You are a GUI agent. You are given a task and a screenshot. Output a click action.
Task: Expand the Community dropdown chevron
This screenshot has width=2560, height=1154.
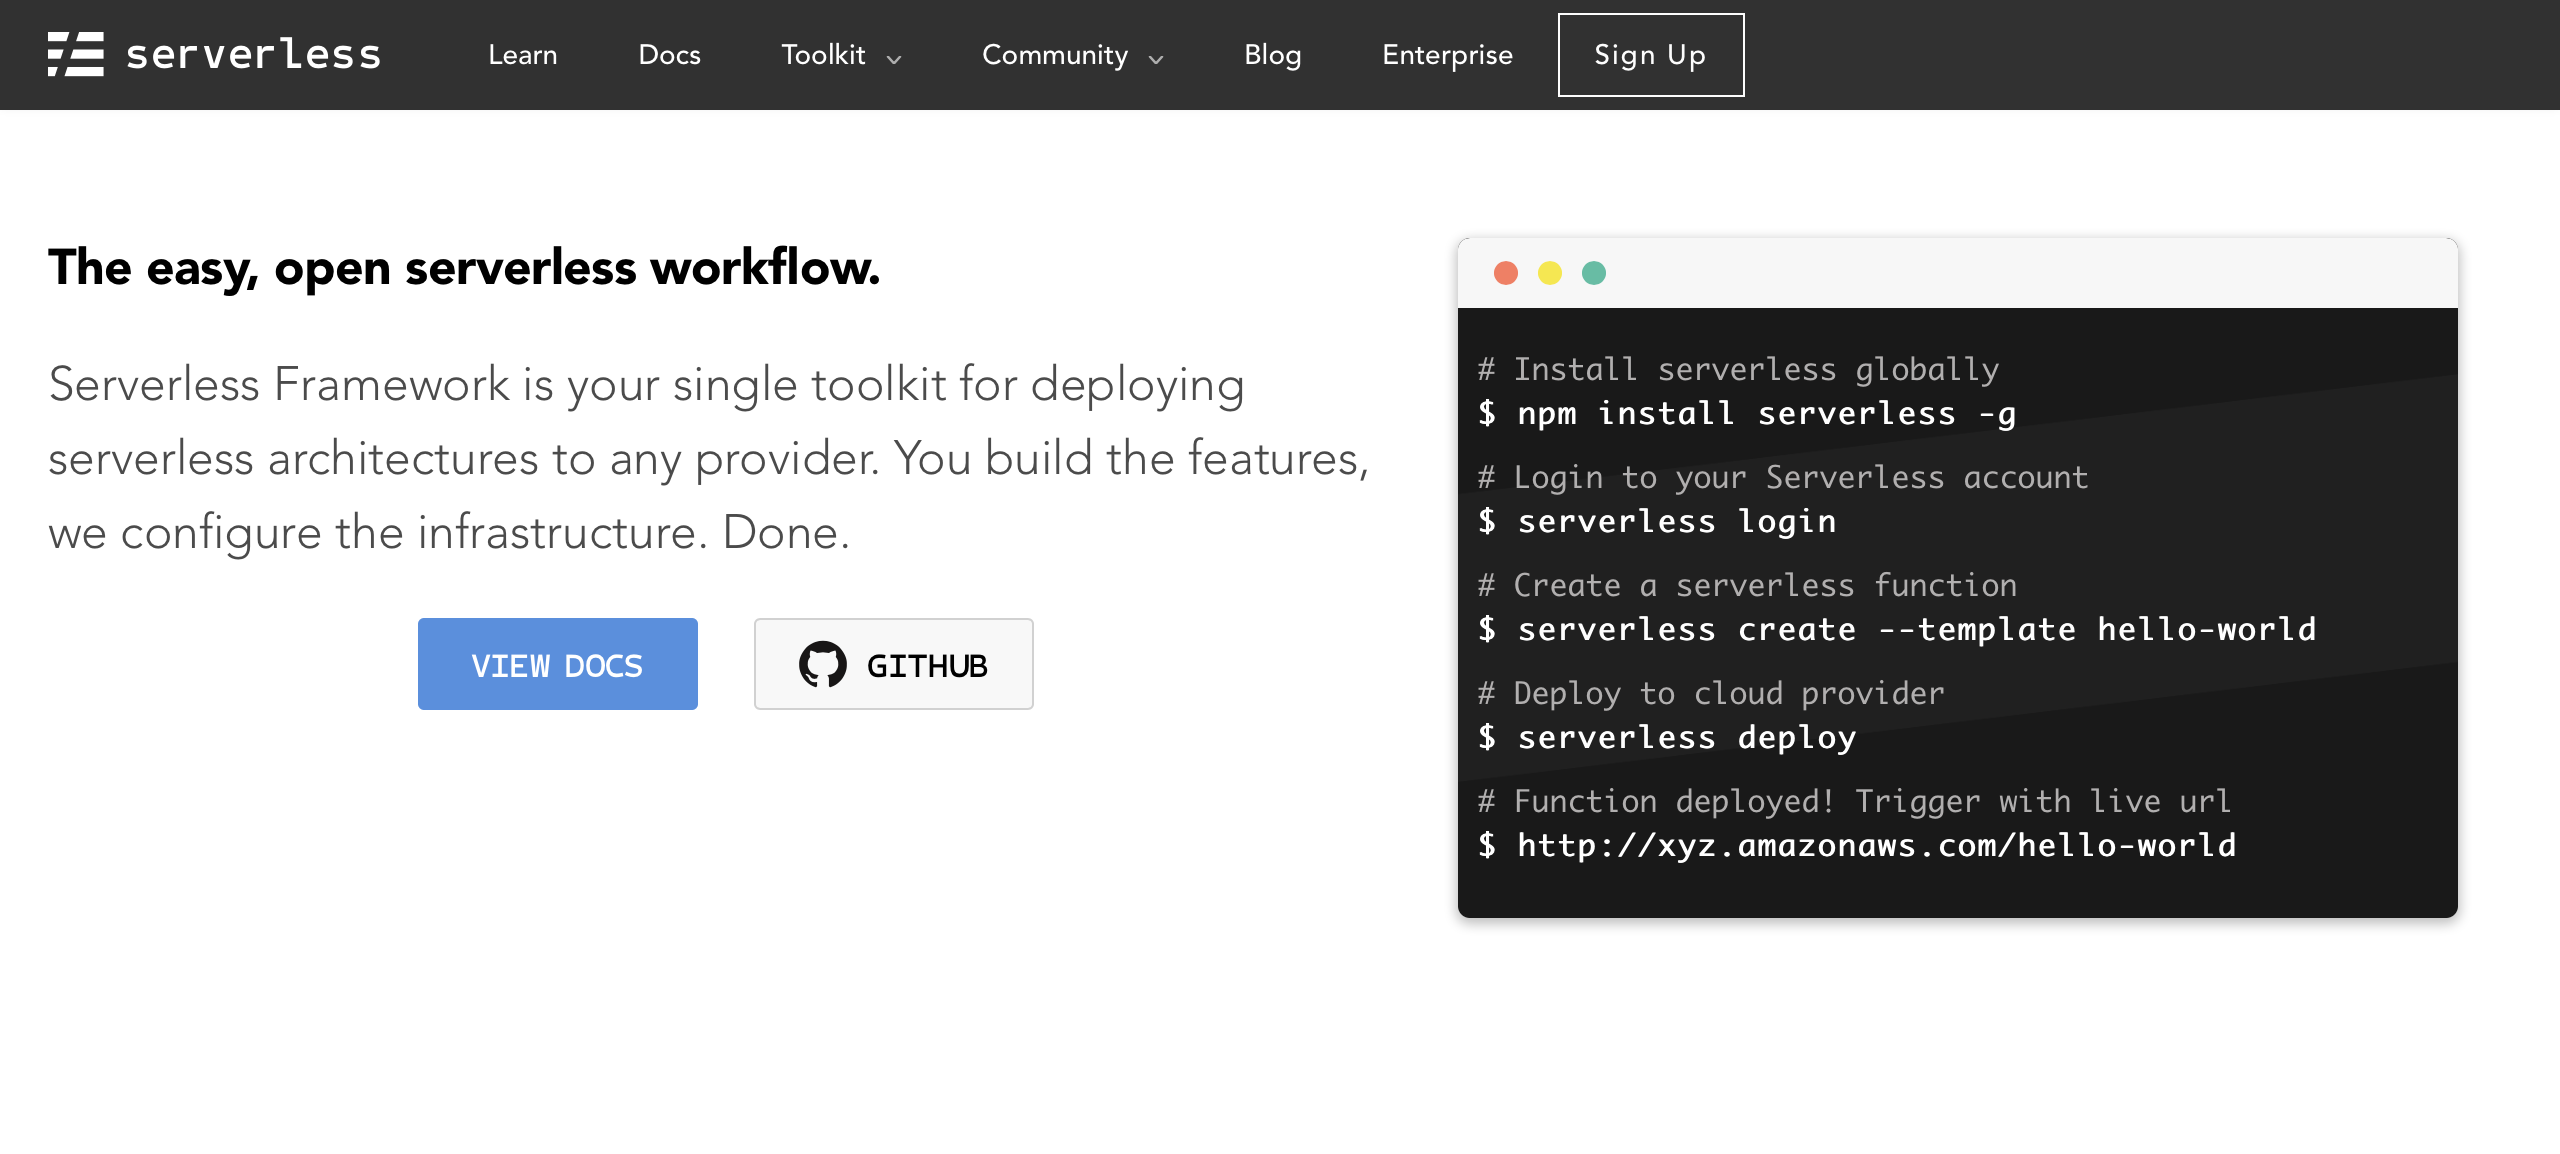point(1156,59)
